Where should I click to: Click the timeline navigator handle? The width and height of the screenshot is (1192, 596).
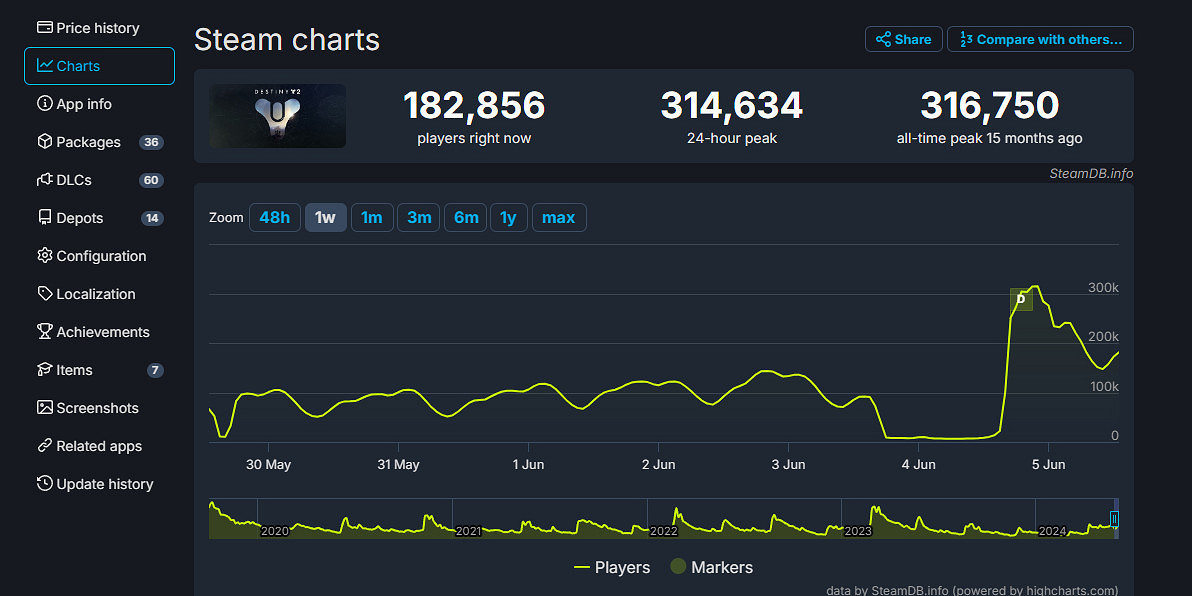1112,518
